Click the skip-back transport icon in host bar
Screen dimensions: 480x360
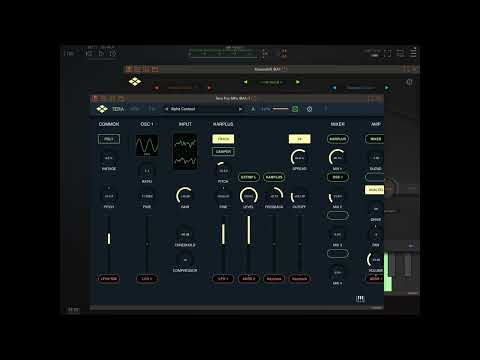(x=89, y=53)
